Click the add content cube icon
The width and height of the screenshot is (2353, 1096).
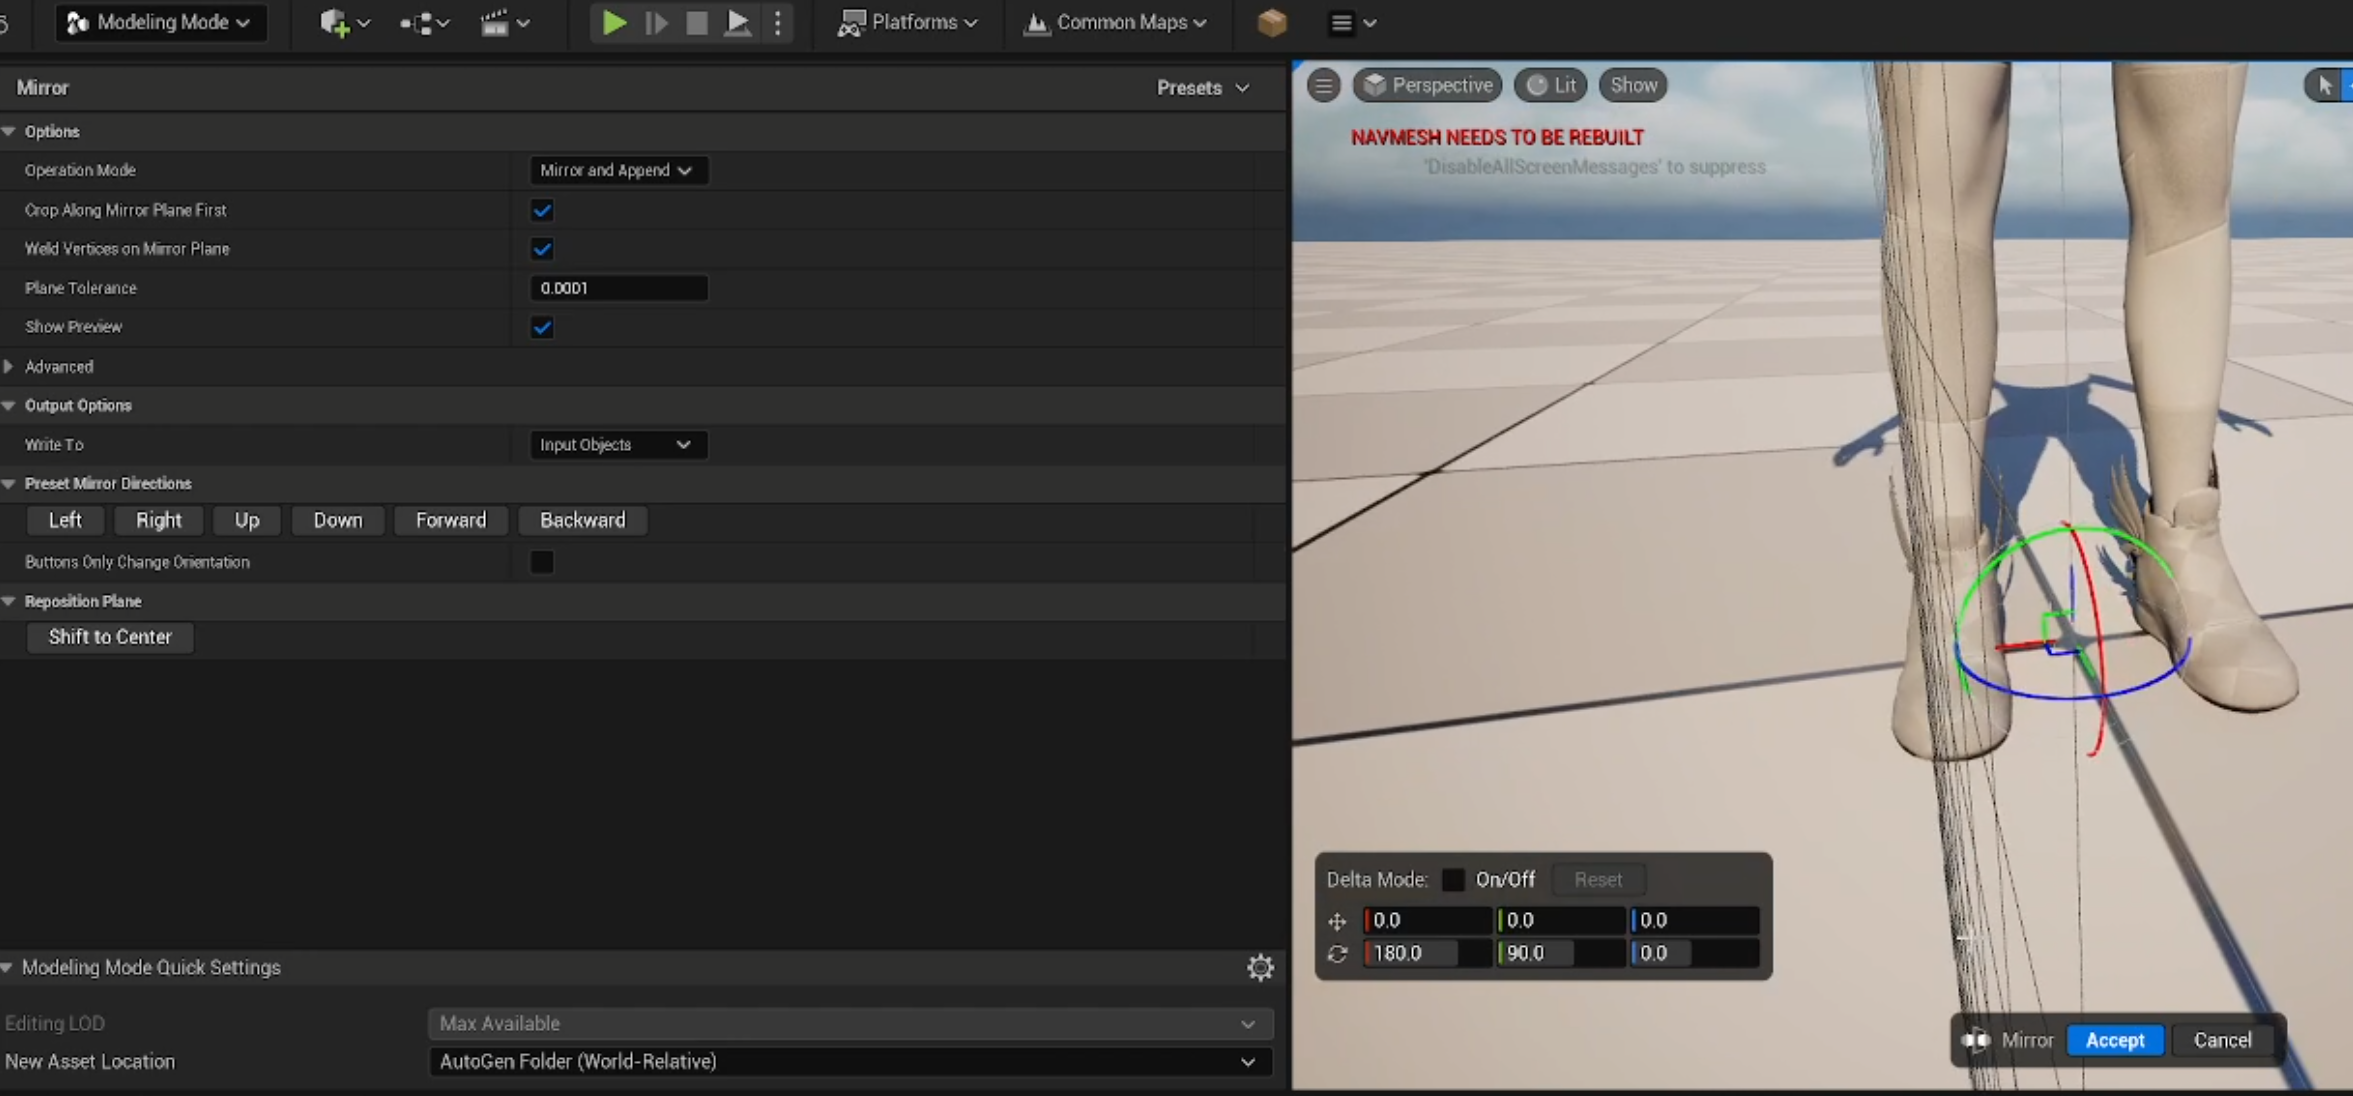tap(334, 22)
